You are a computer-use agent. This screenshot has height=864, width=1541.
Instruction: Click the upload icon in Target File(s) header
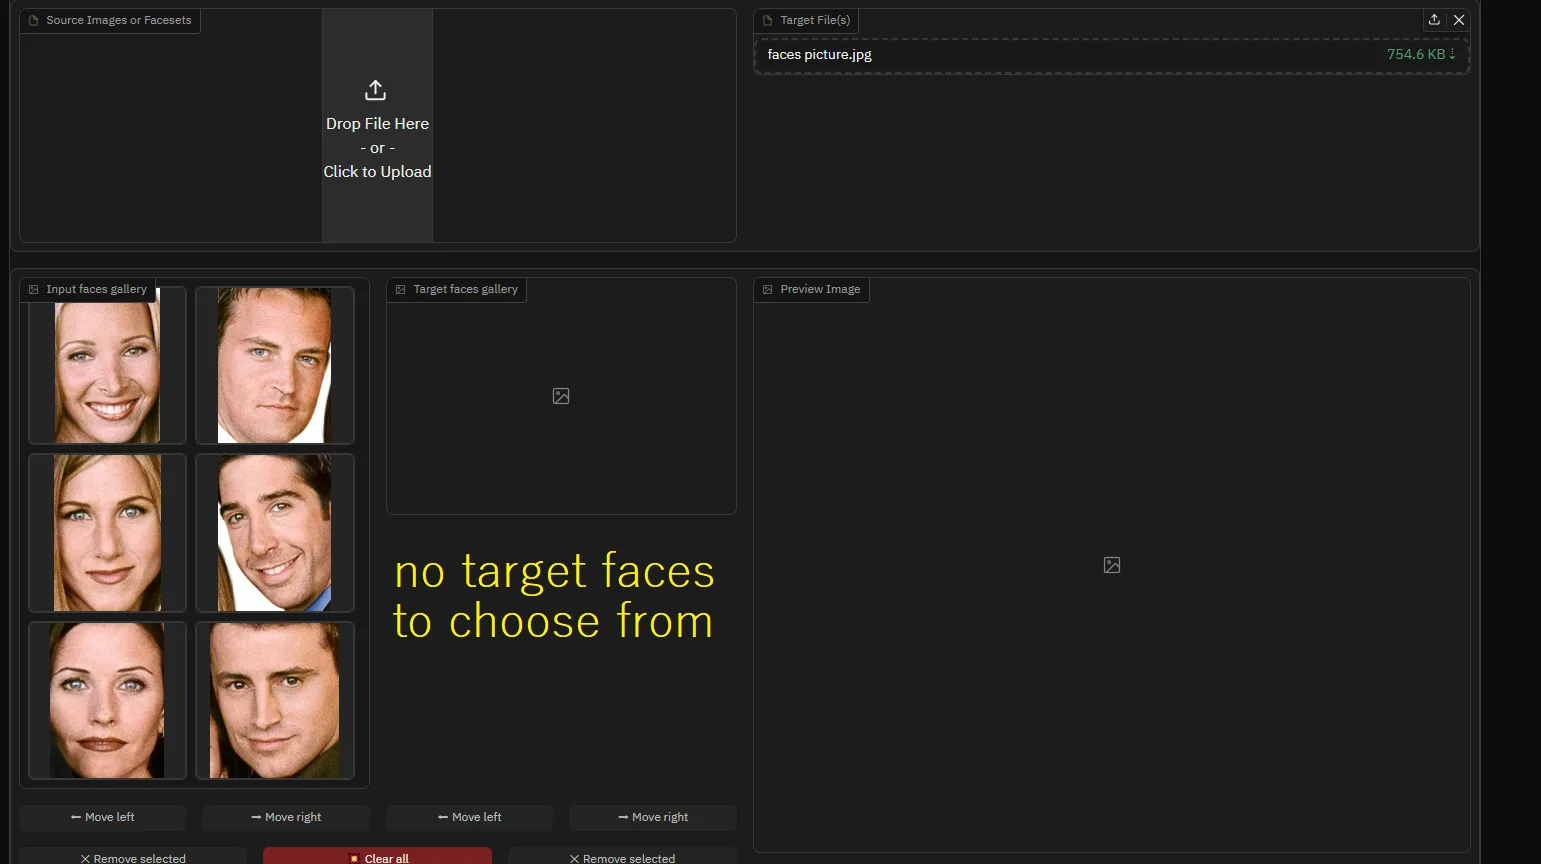click(1434, 20)
